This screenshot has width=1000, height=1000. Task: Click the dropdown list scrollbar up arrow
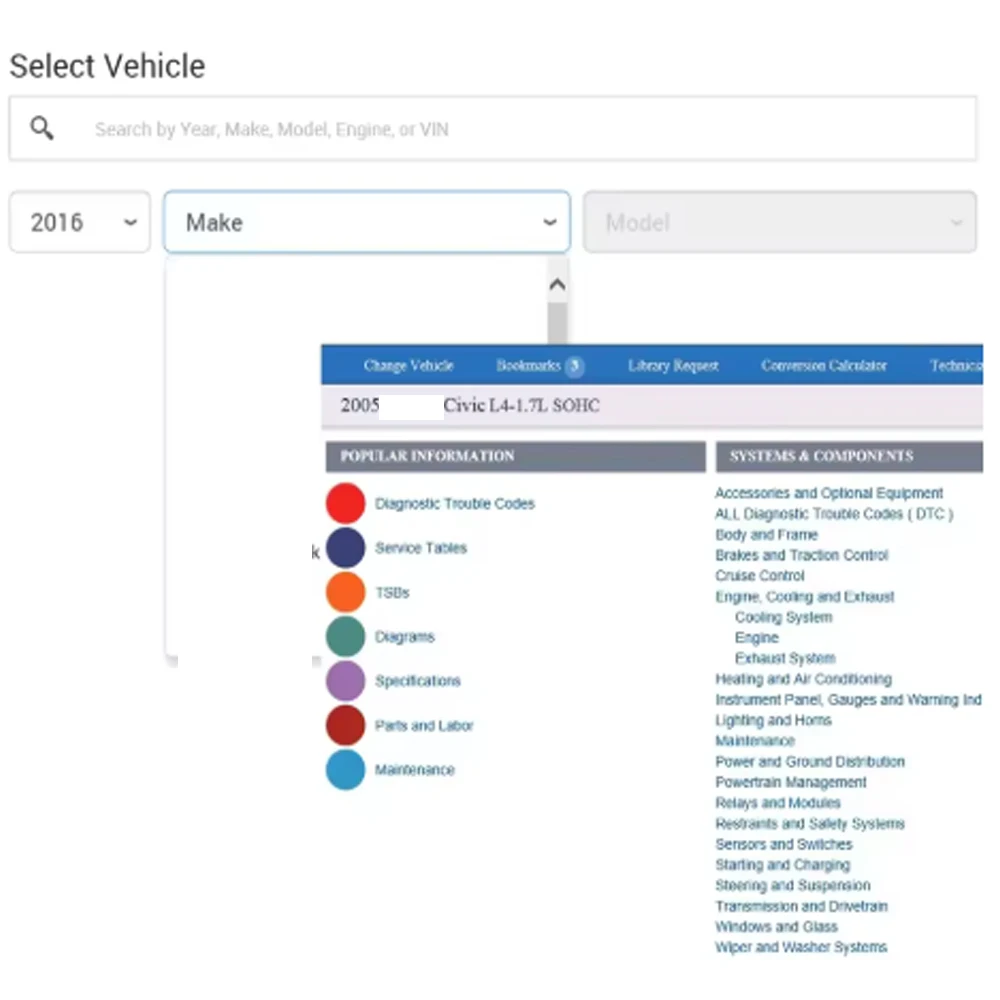click(x=557, y=284)
